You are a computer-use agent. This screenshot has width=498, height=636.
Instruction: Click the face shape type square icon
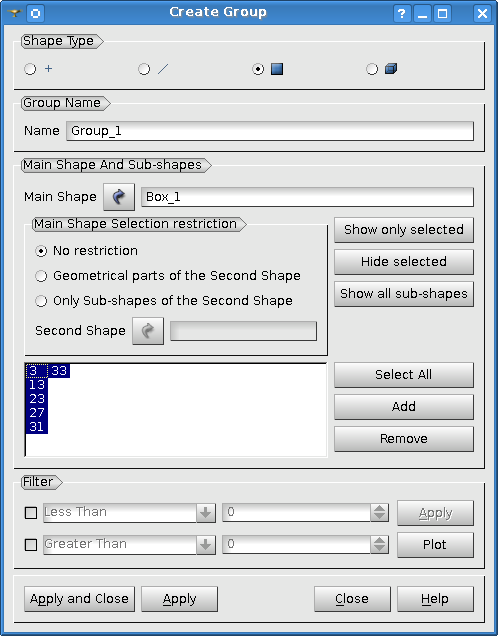tap(277, 69)
